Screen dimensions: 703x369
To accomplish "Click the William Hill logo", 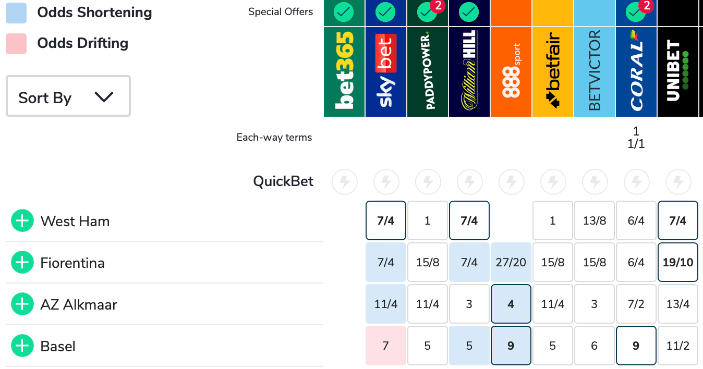I will (x=469, y=72).
